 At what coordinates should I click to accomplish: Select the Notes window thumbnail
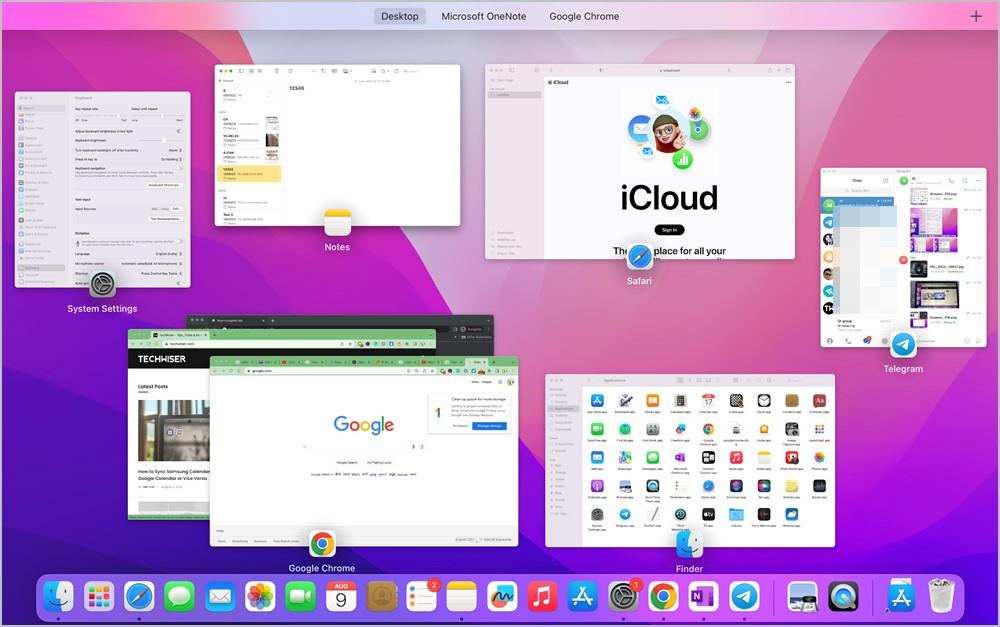337,145
